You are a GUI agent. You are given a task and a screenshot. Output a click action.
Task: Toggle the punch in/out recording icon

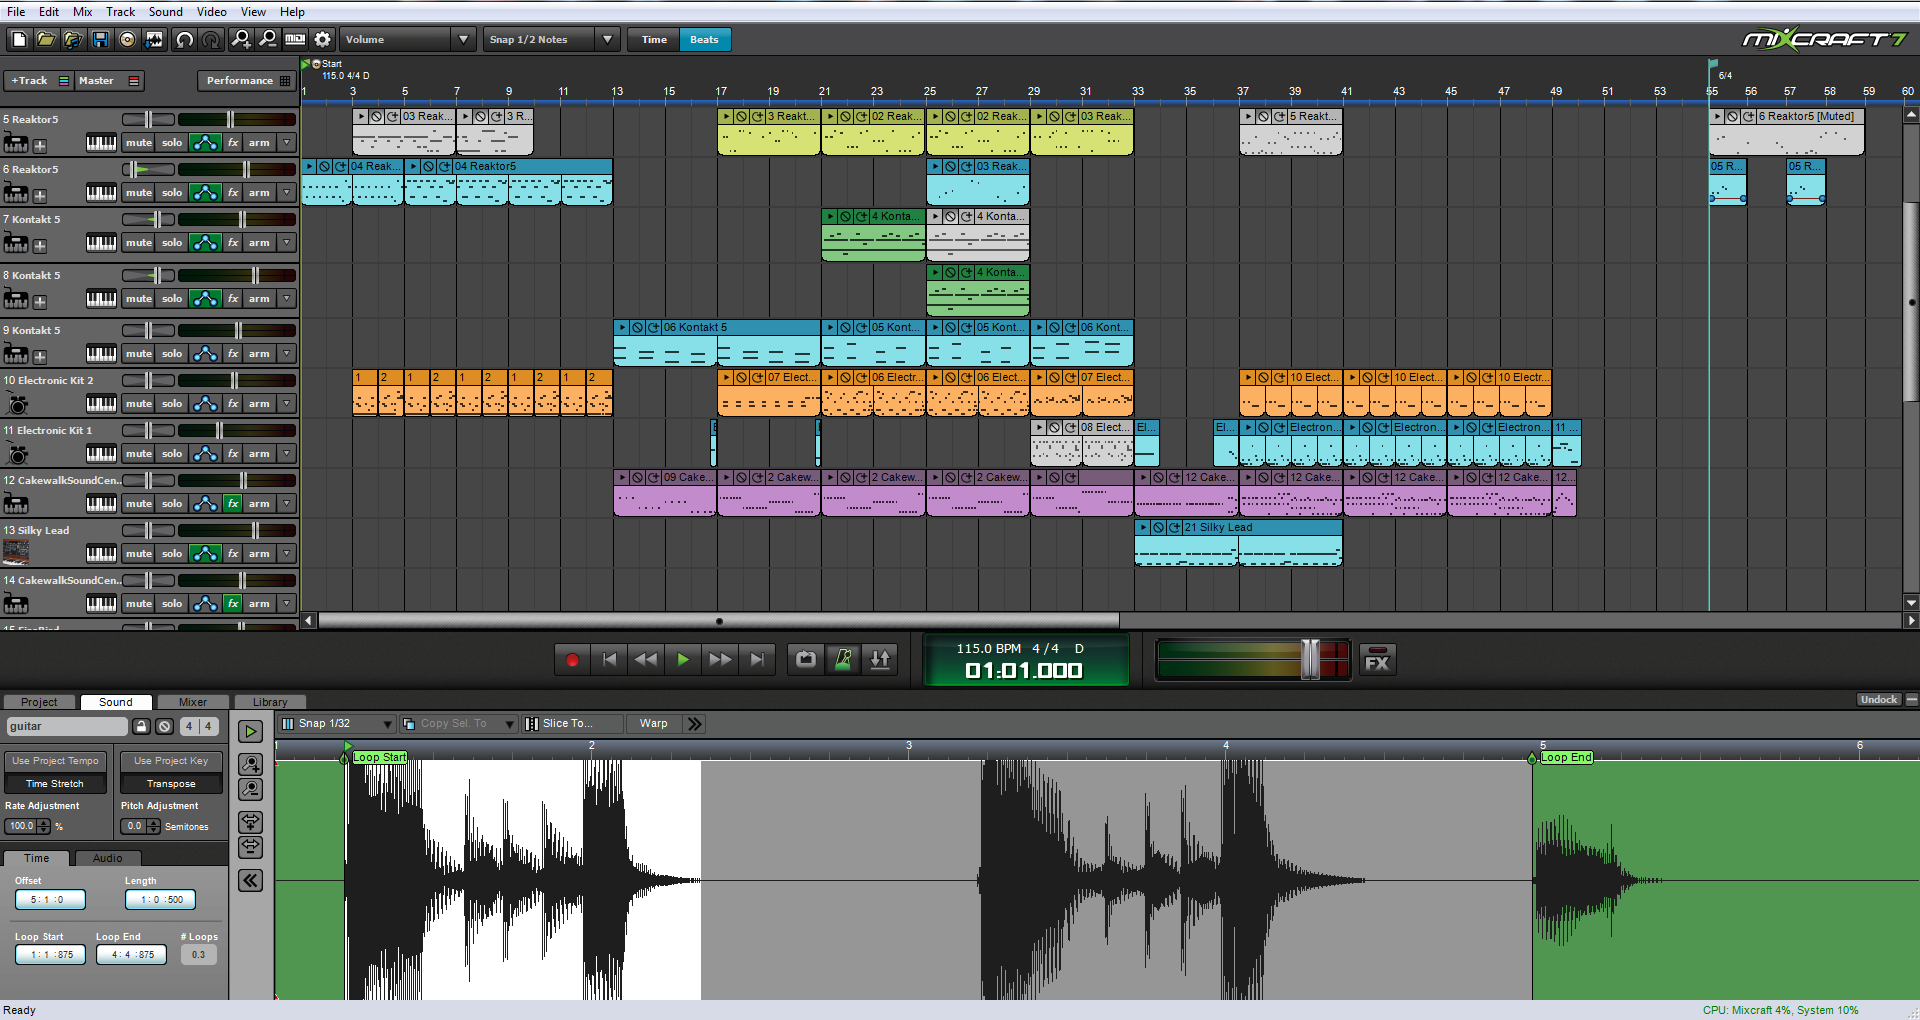point(880,660)
